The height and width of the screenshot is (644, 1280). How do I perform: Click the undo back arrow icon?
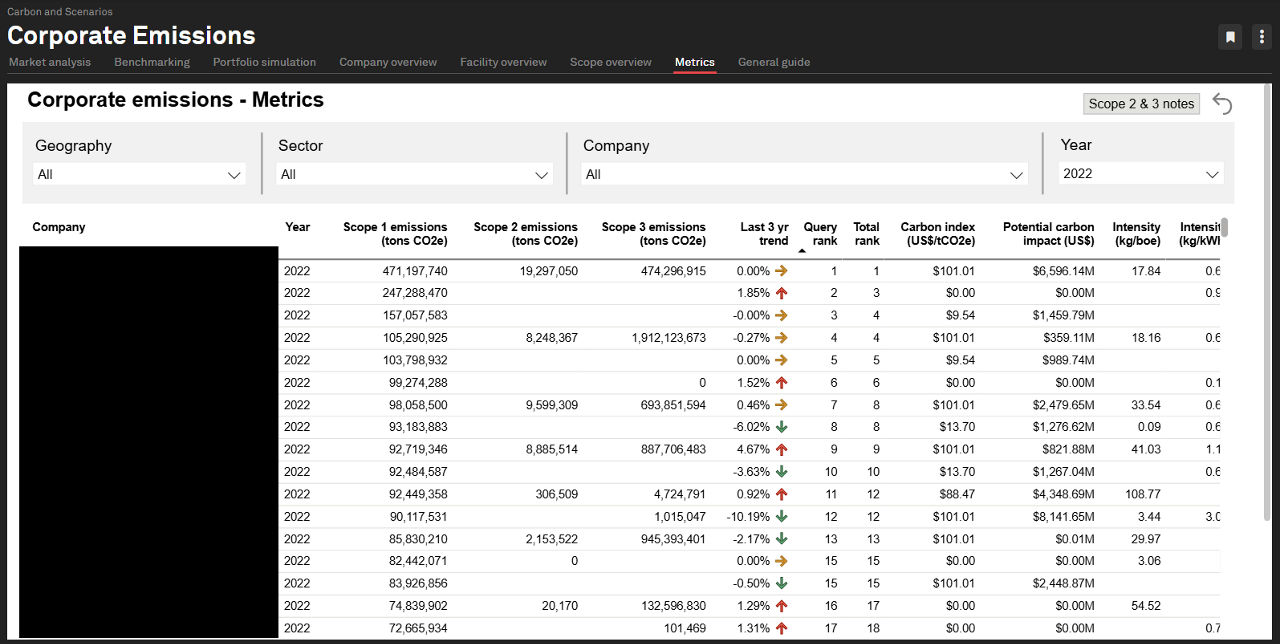pos(1222,104)
